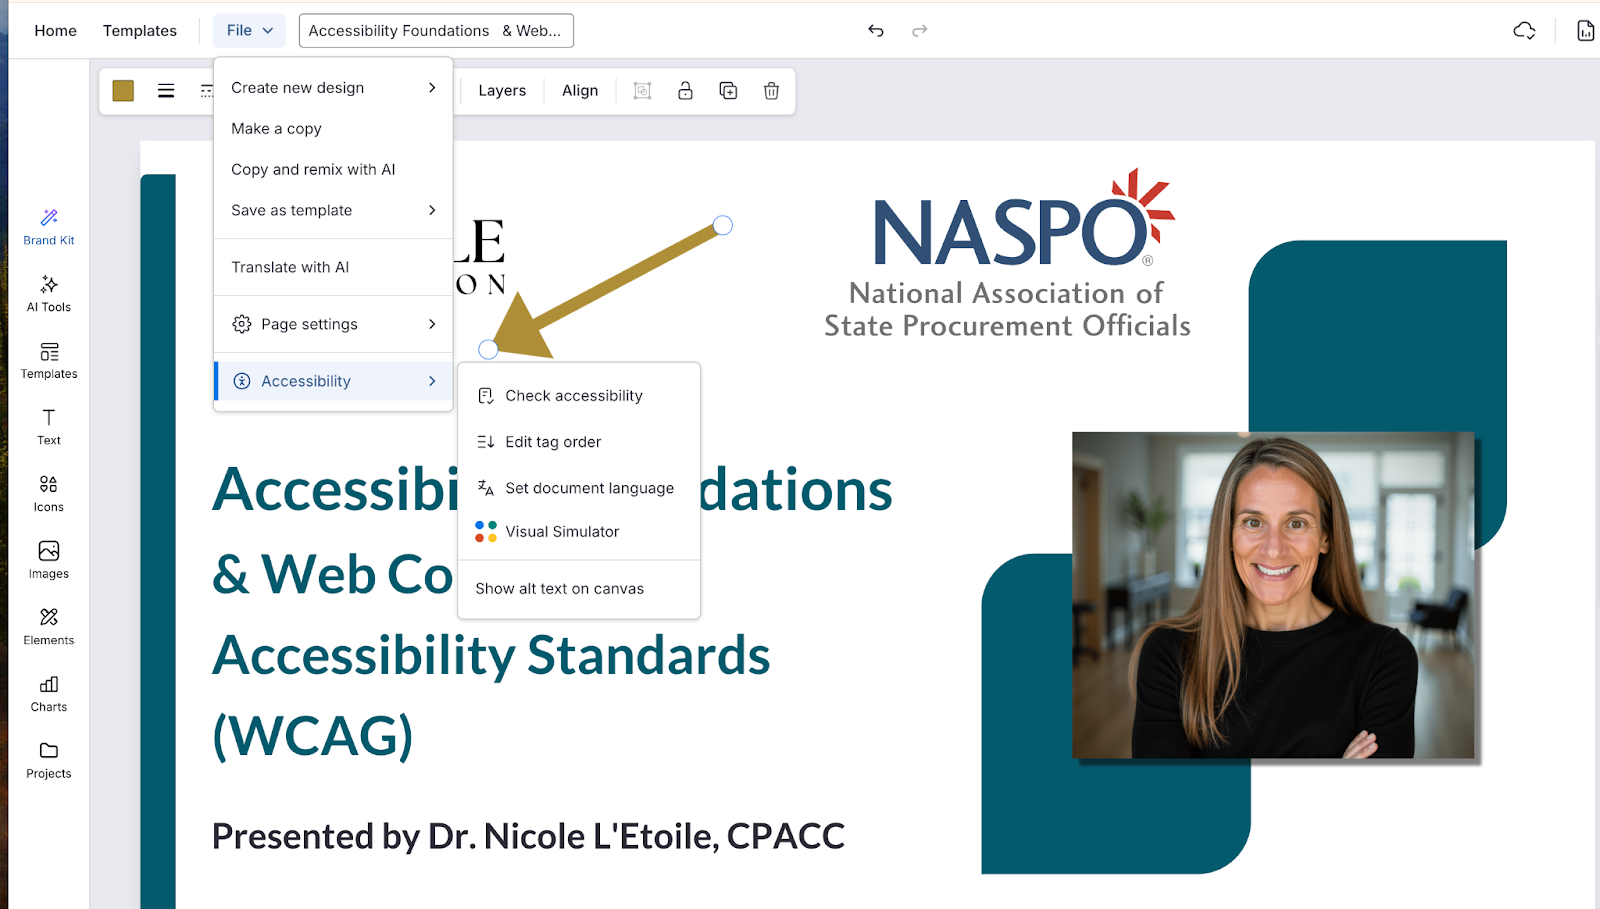The width and height of the screenshot is (1600, 909).
Task: Toggle the lock on the selected element
Action: coord(685,90)
